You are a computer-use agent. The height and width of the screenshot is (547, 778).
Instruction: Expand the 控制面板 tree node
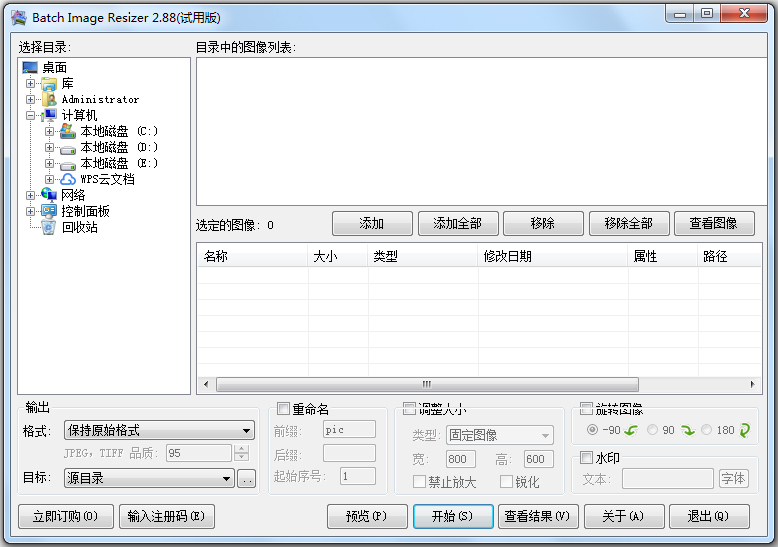[x=30, y=211]
